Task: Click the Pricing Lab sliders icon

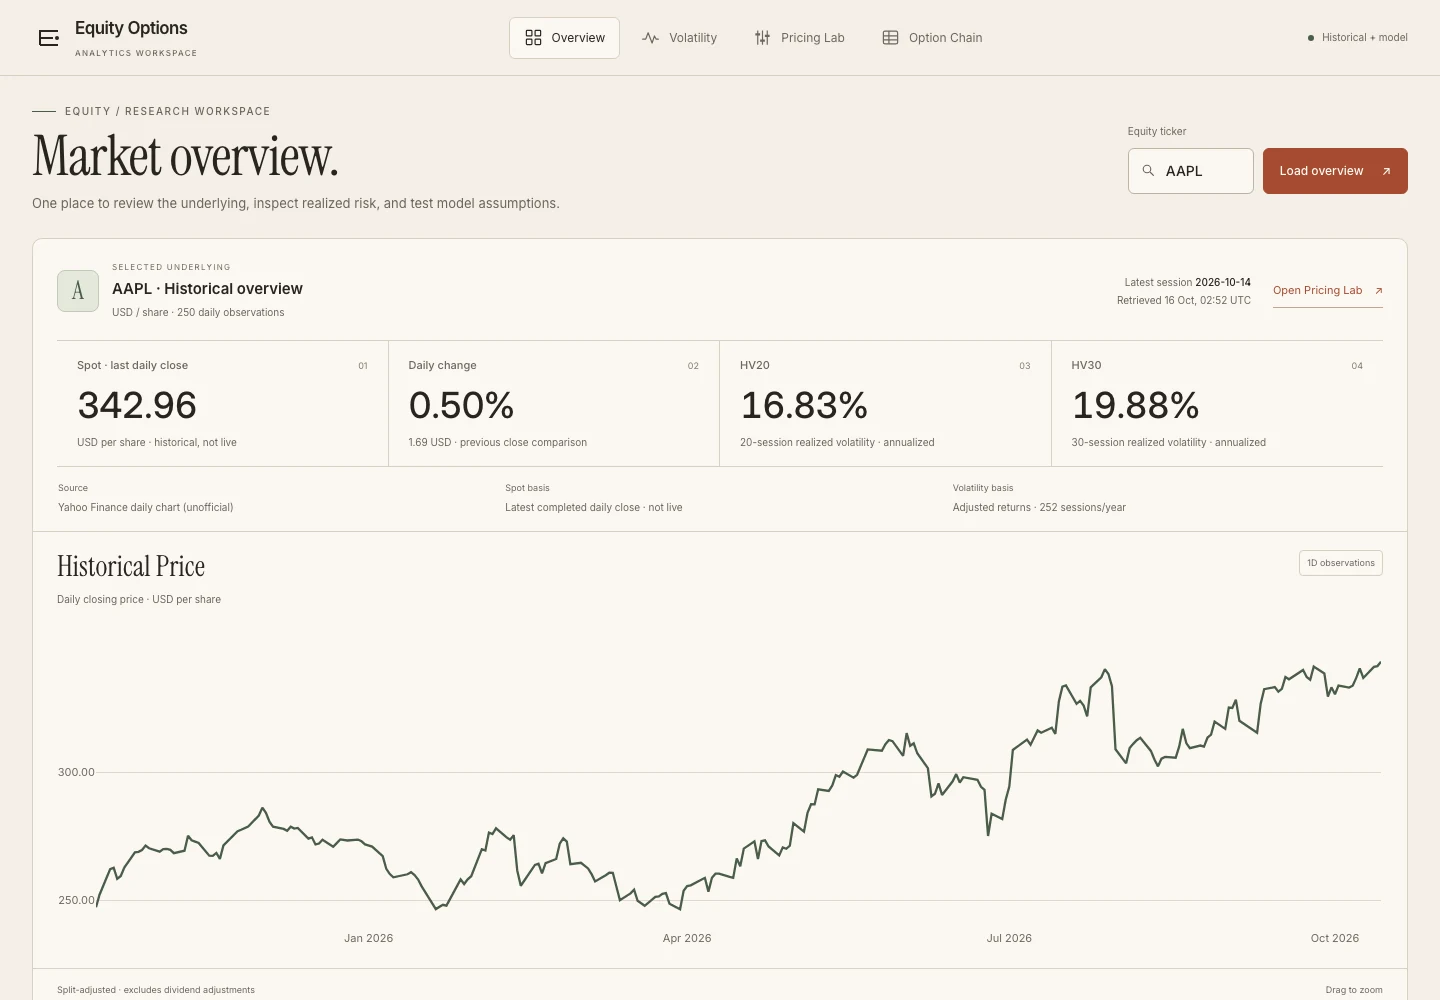Action: click(x=762, y=38)
